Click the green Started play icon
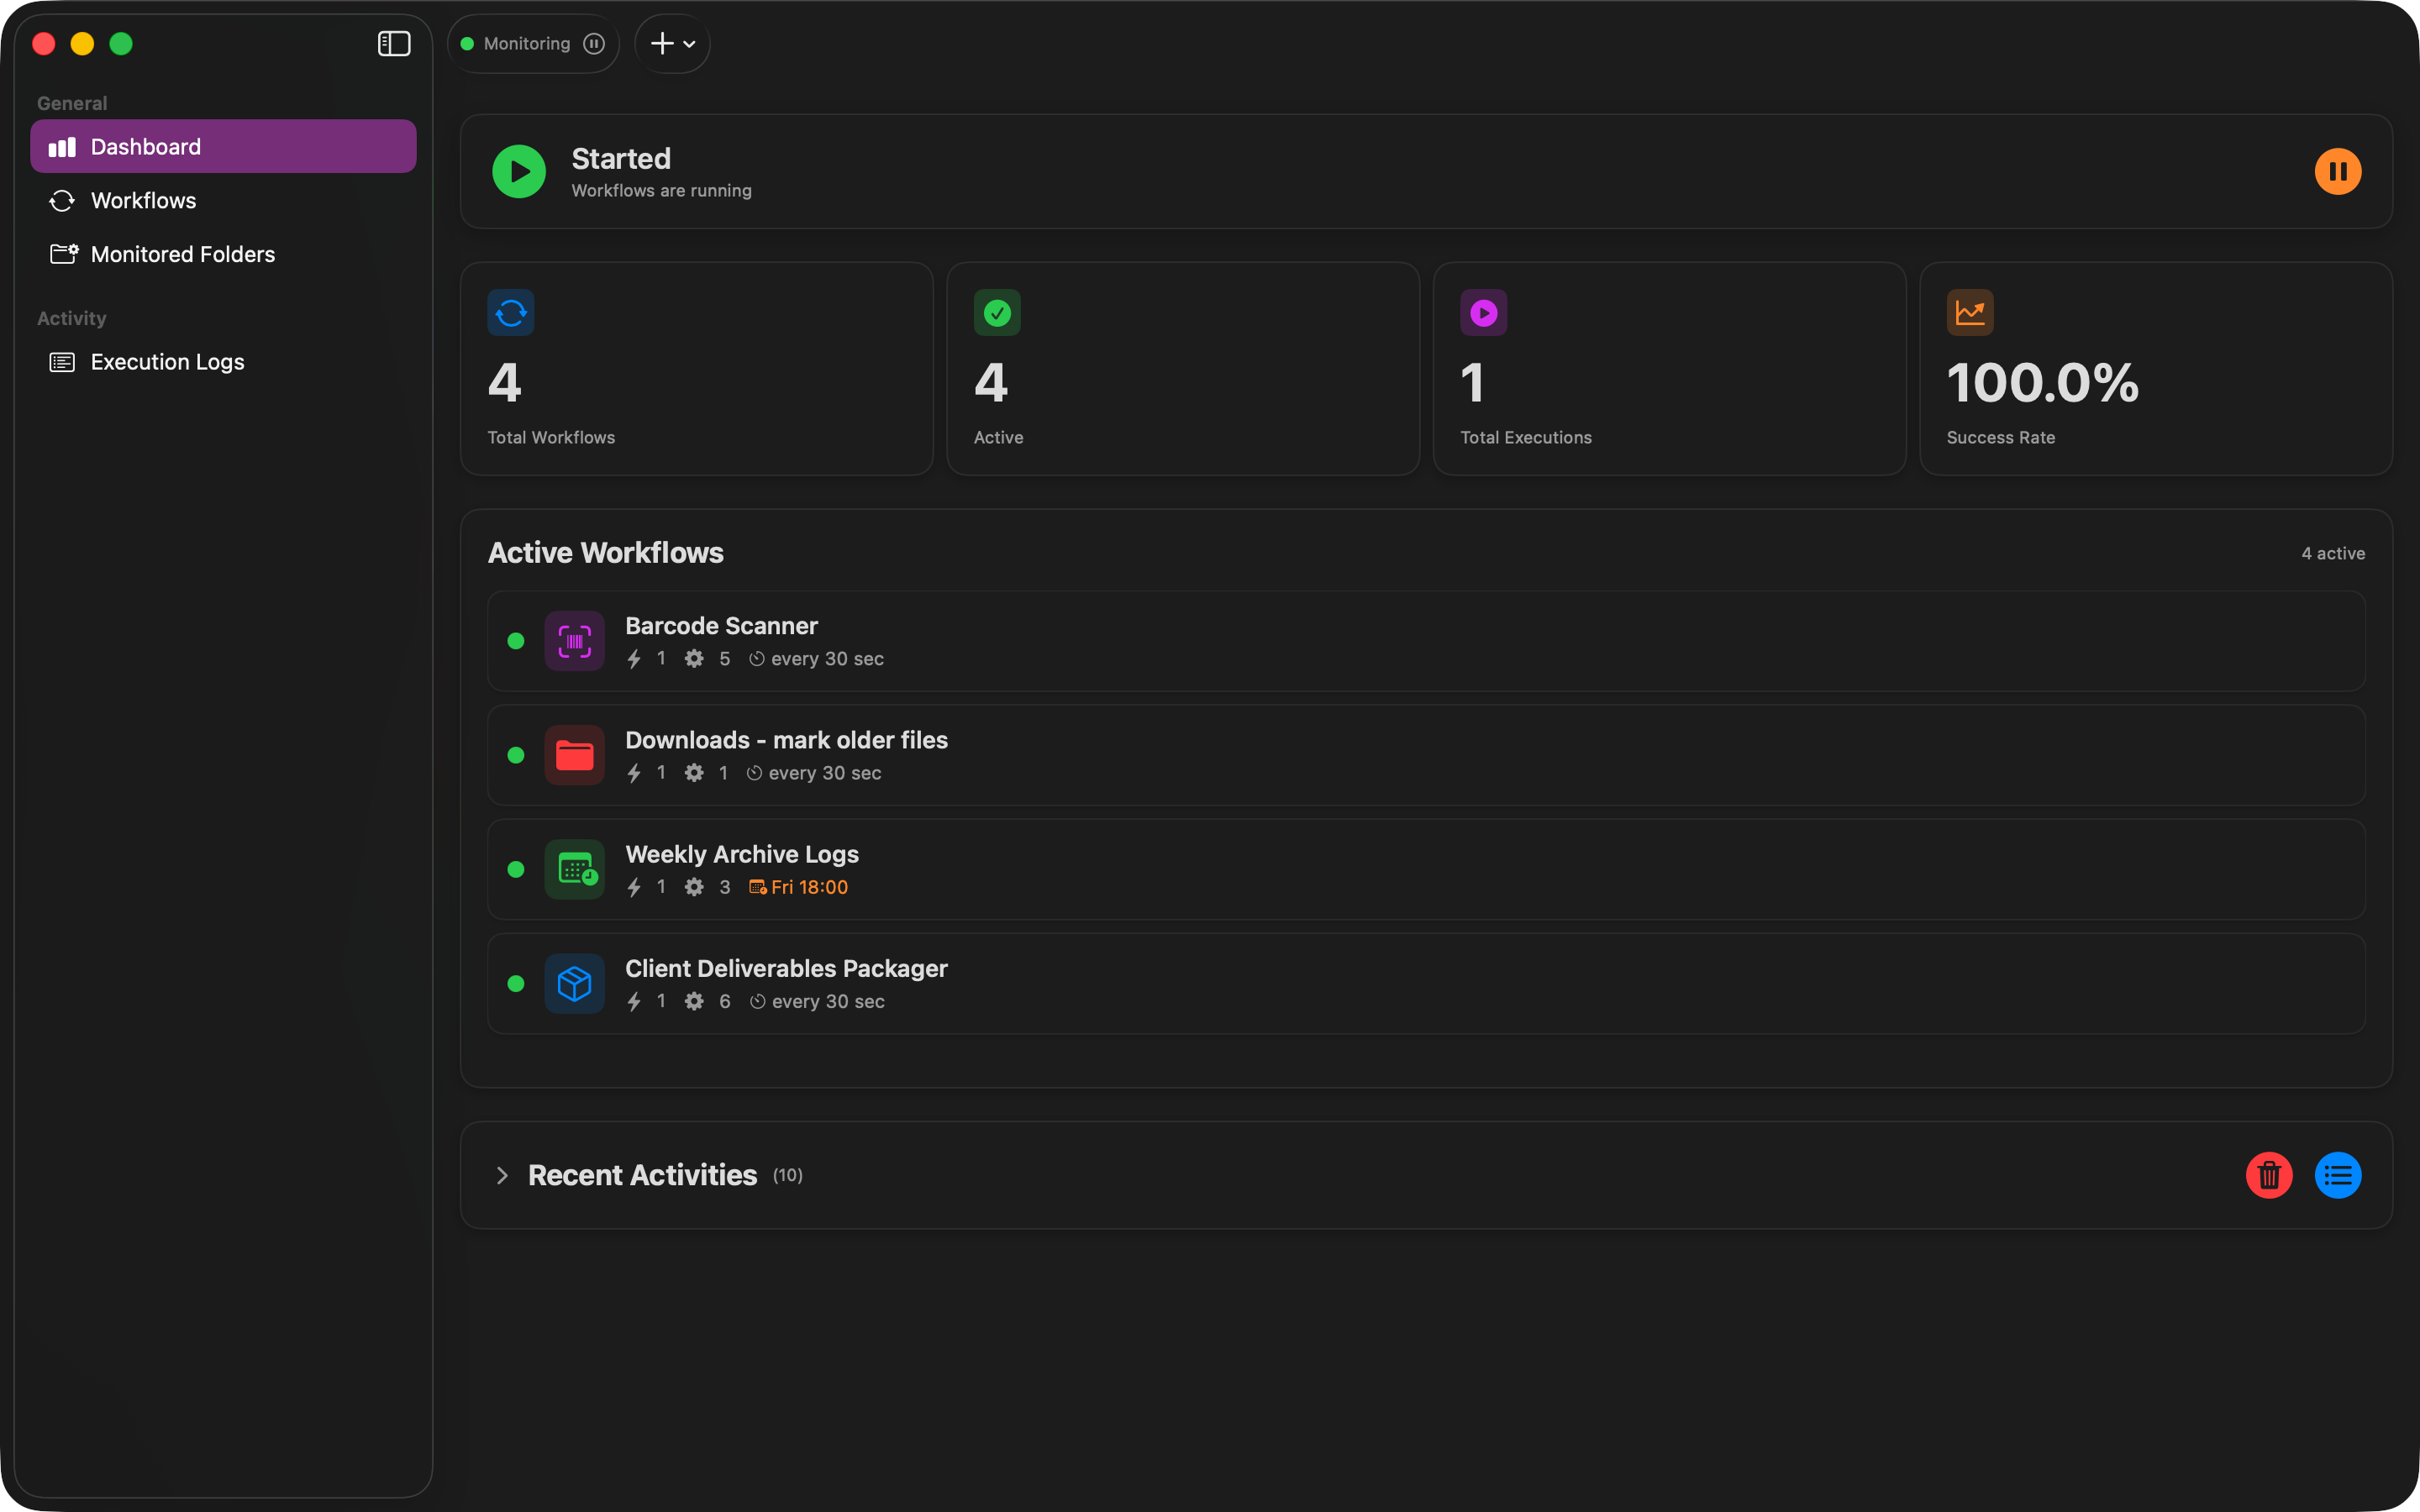The width and height of the screenshot is (2420, 1512). click(x=519, y=171)
